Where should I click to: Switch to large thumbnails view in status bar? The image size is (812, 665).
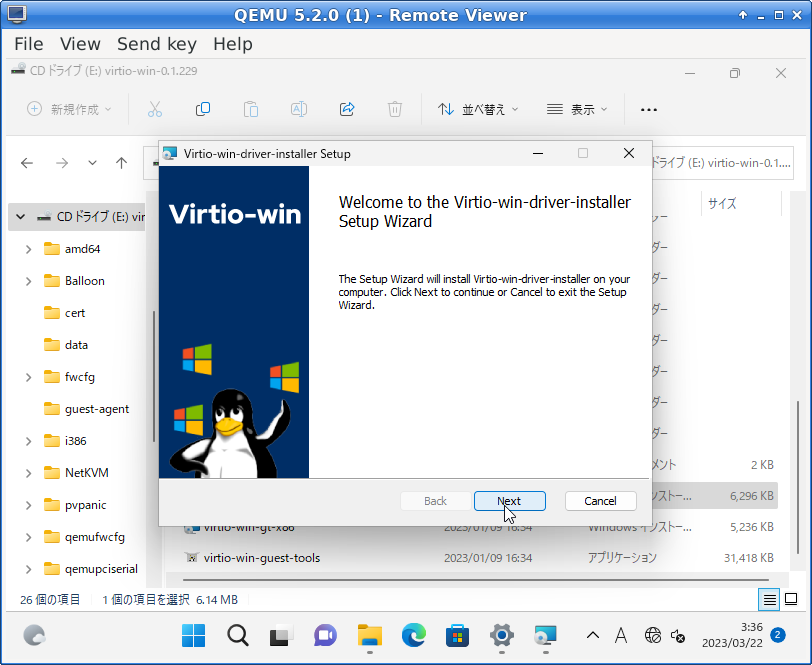tap(791, 600)
